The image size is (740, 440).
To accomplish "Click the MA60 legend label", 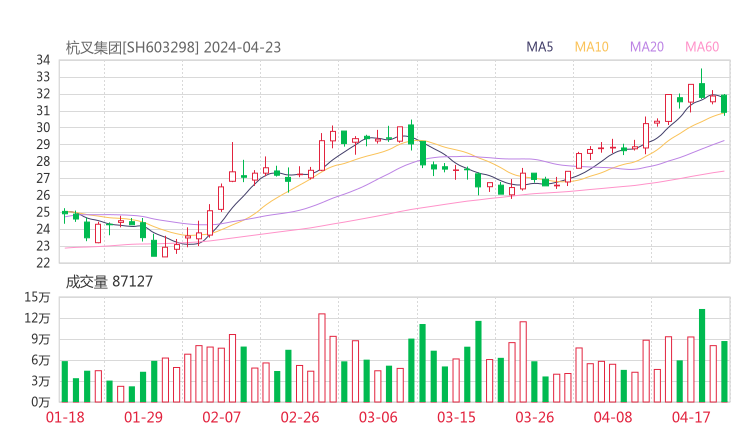I will pos(702,47).
